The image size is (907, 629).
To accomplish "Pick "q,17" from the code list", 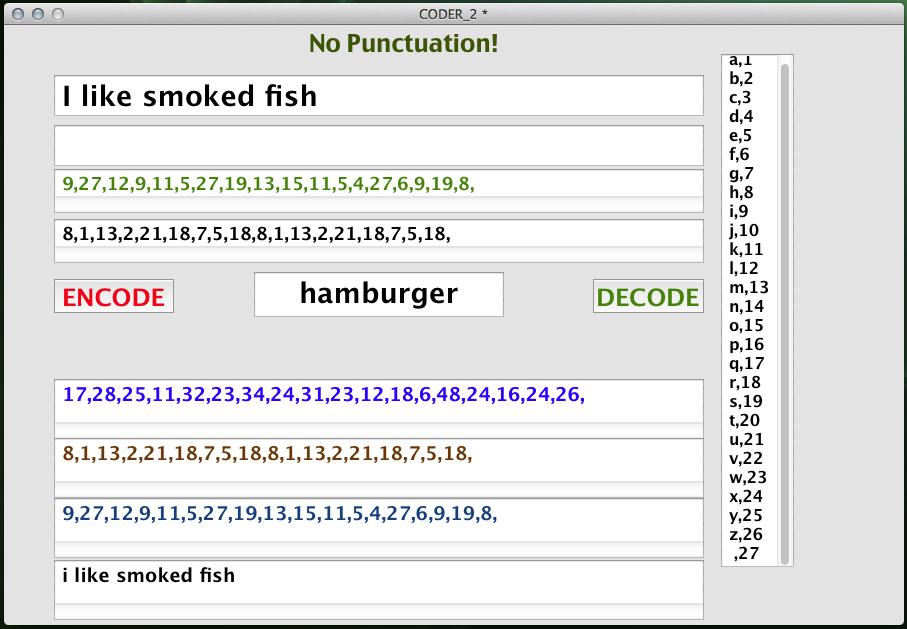I will click(747, 363).
